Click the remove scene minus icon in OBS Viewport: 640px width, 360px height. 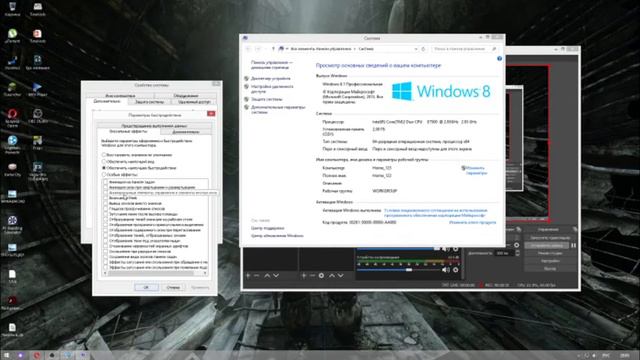click(x=257, y=276)
